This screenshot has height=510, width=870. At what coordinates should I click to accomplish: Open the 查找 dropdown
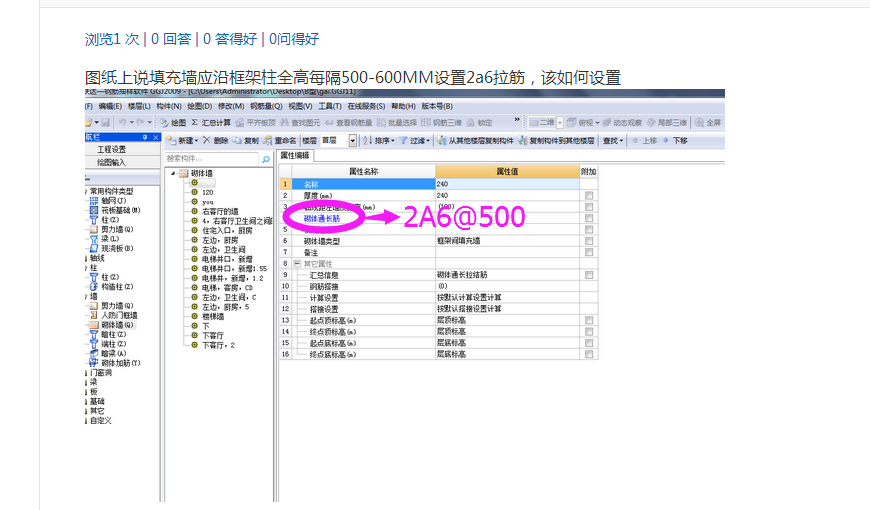point(613,140)
